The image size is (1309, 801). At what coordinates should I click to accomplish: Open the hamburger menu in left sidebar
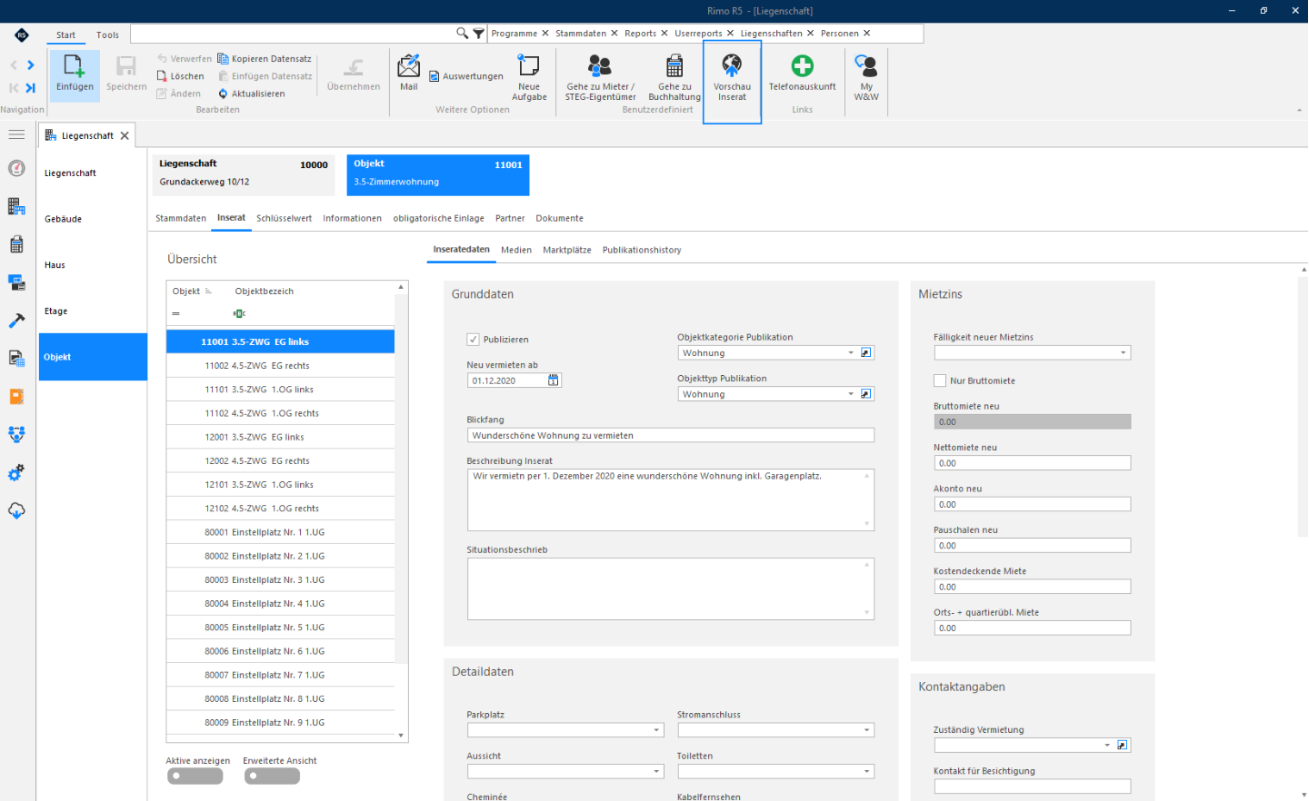click(x=16, y=134)
